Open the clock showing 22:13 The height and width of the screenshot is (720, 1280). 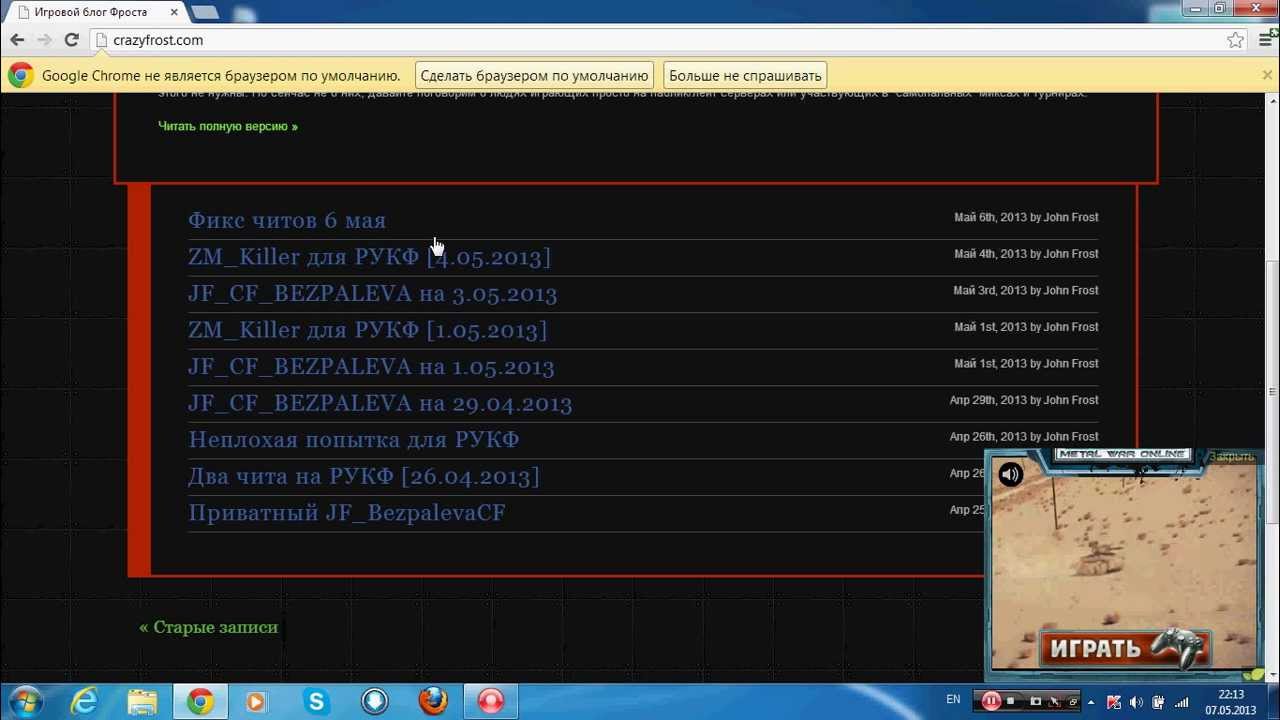pyautogui.click(x=1230, y=702)
